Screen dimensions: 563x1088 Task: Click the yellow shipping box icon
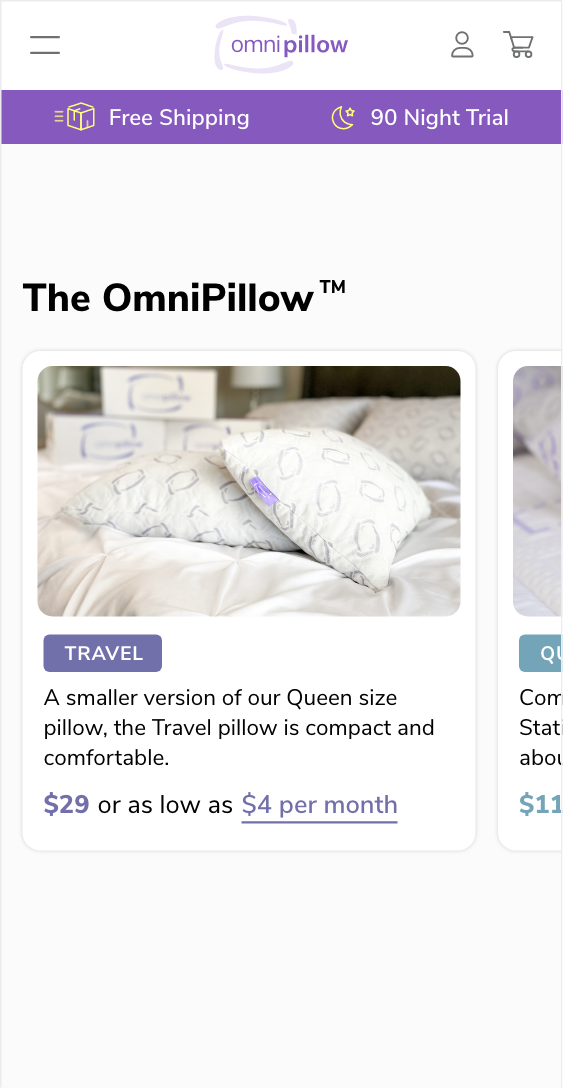[x=75, y=117]
